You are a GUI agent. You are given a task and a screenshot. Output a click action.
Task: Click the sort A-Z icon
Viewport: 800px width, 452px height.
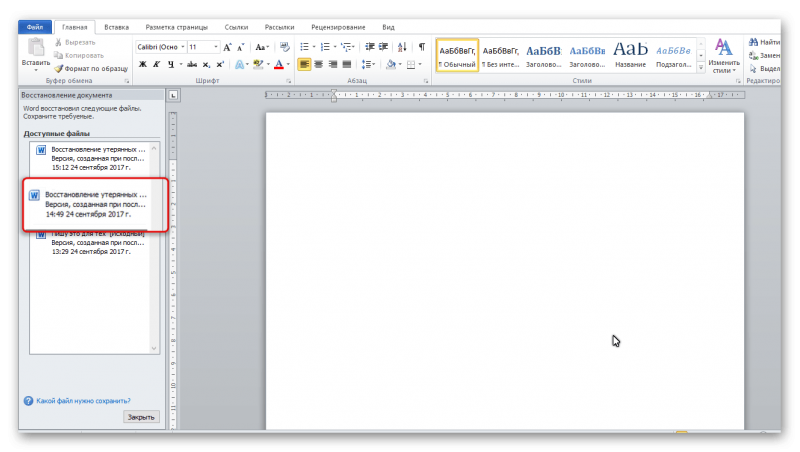coord(402,47)
